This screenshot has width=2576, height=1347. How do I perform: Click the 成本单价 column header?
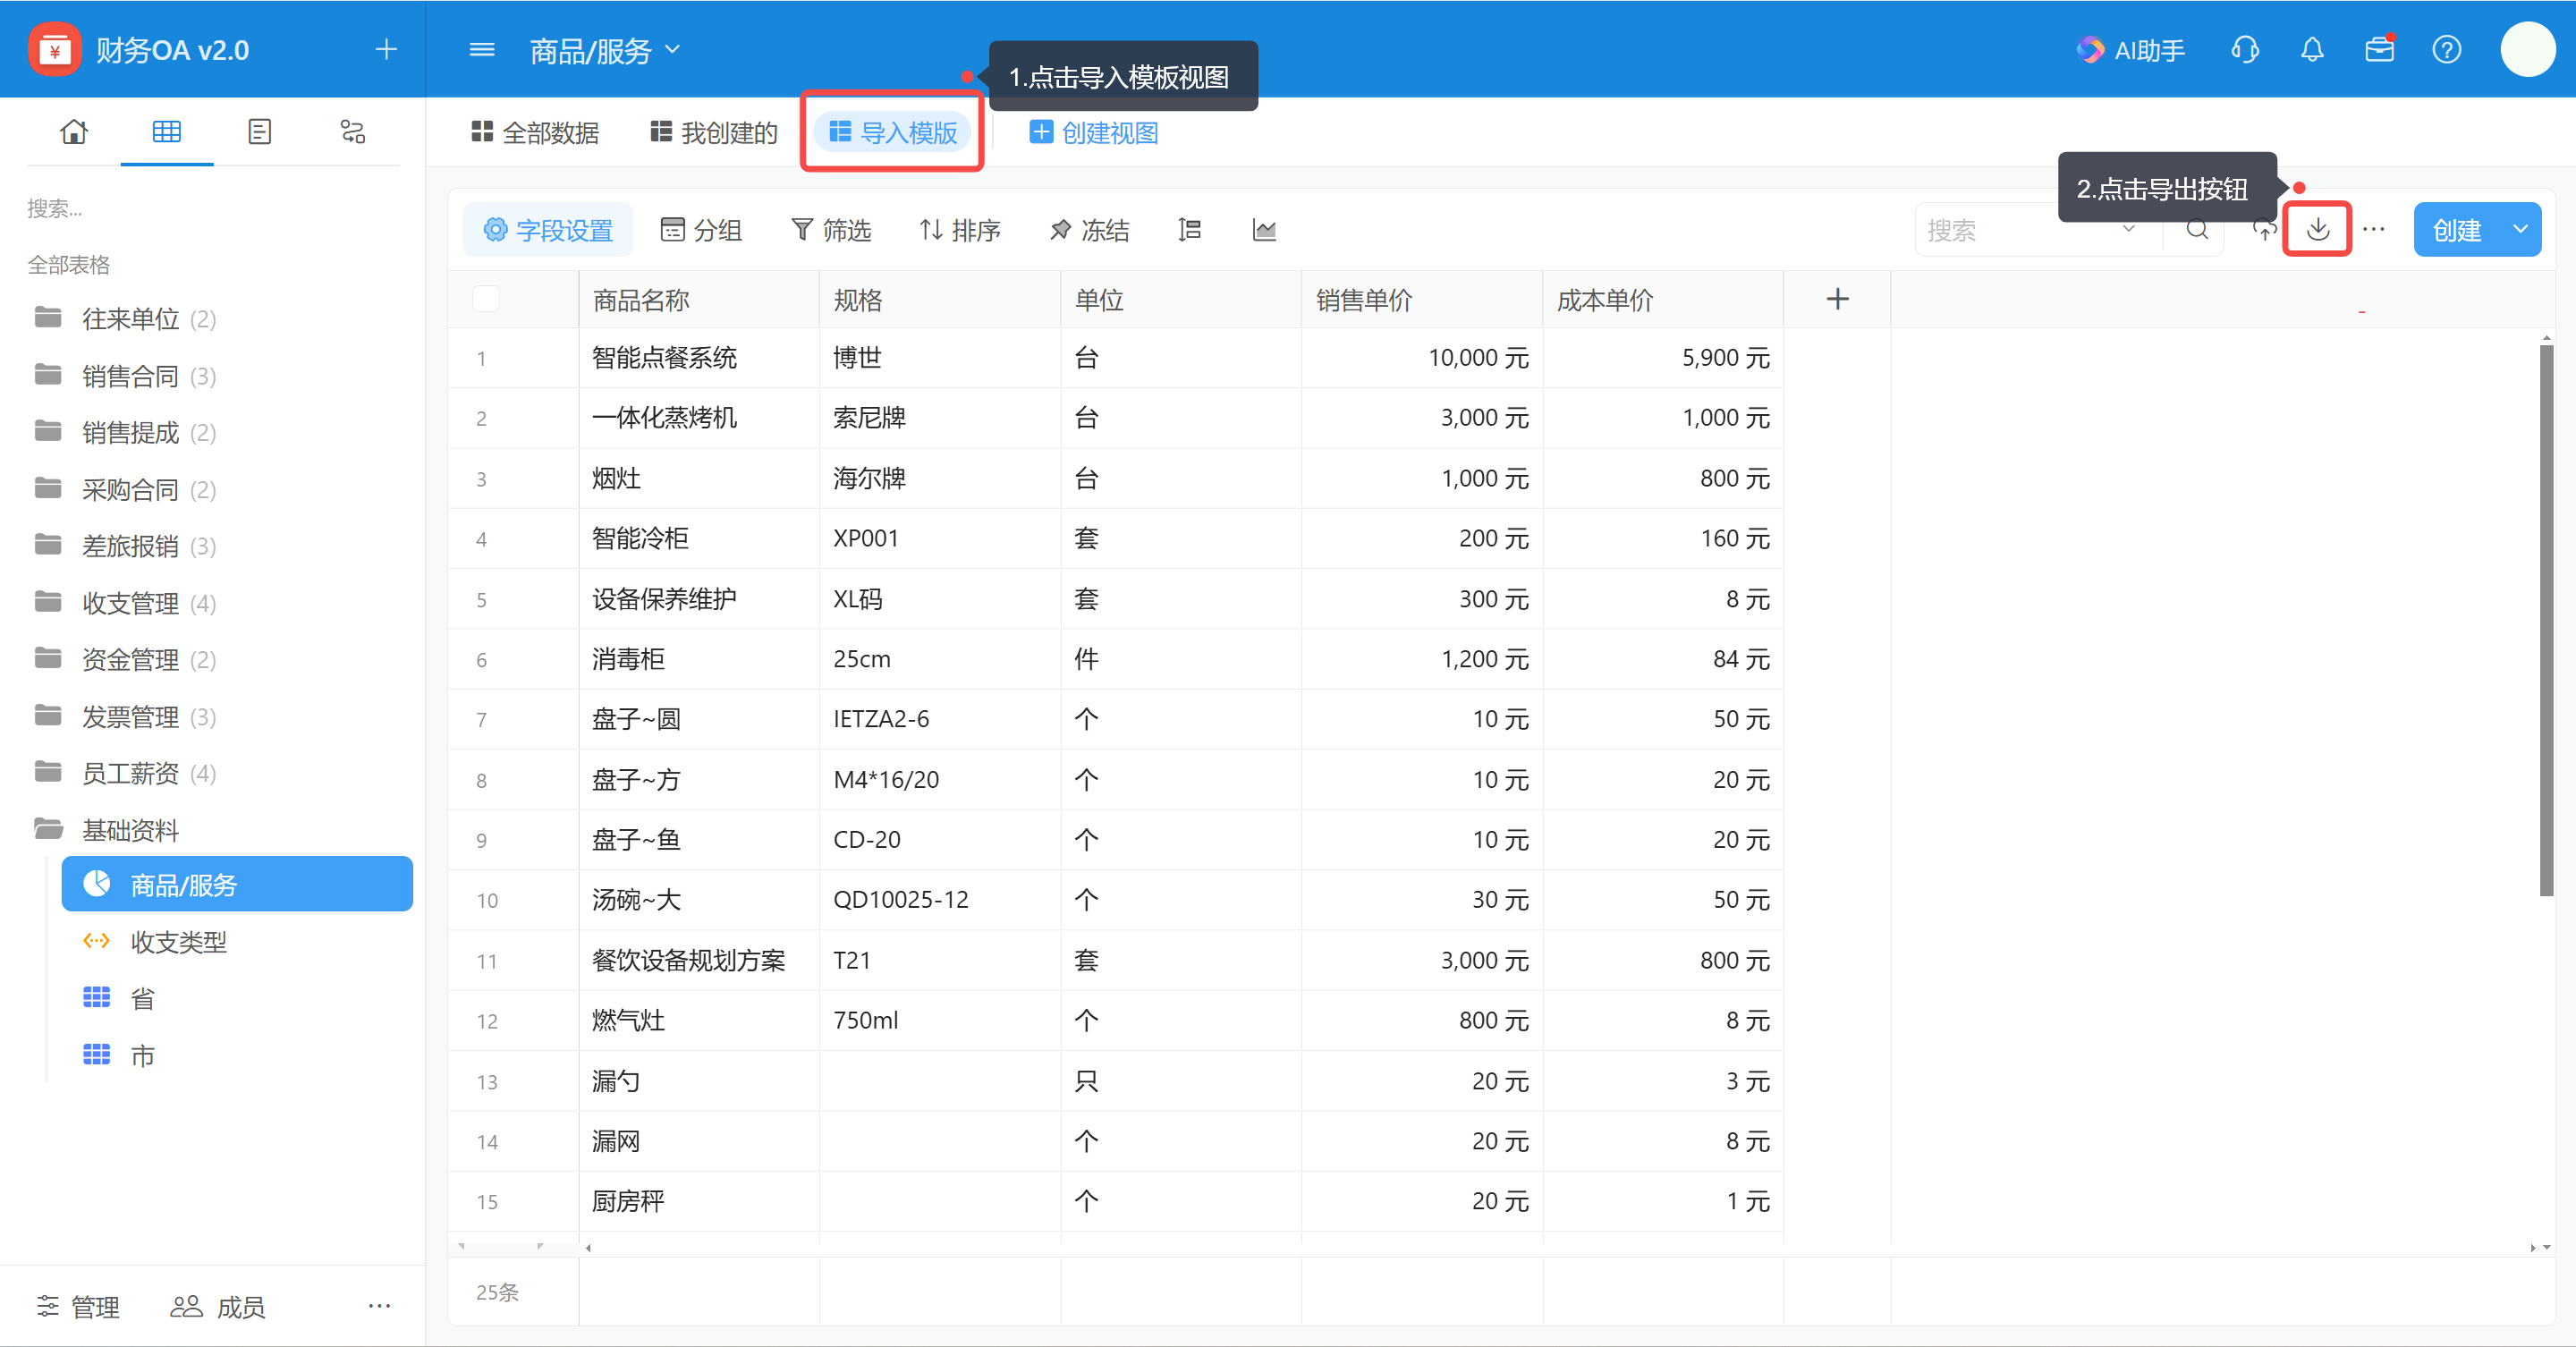coord(1662,299)
